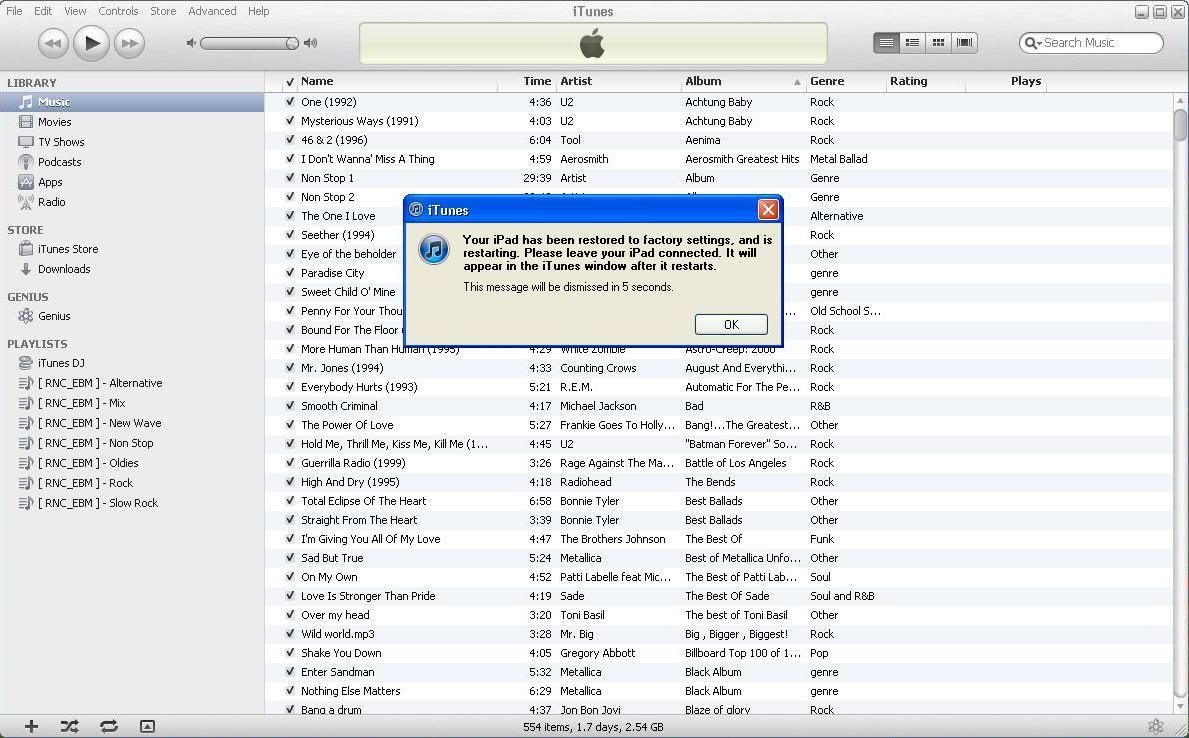Switch to grid view
The height and width of the screenshot is (738, 1189).
click(938, 42)
